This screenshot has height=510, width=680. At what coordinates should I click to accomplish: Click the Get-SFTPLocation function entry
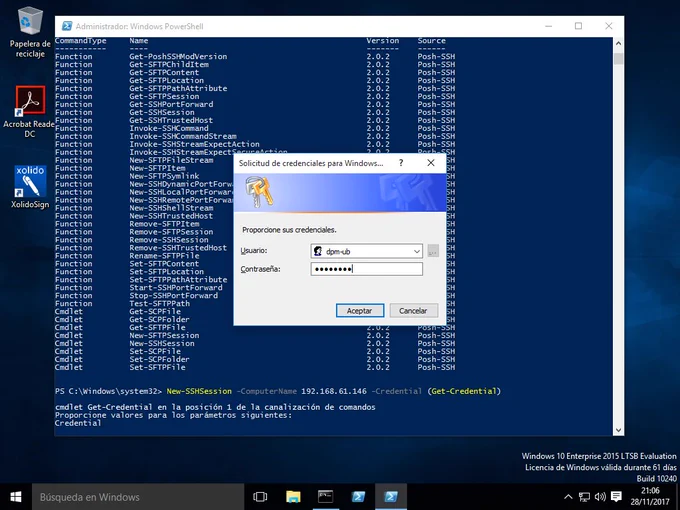pos(167,80)
